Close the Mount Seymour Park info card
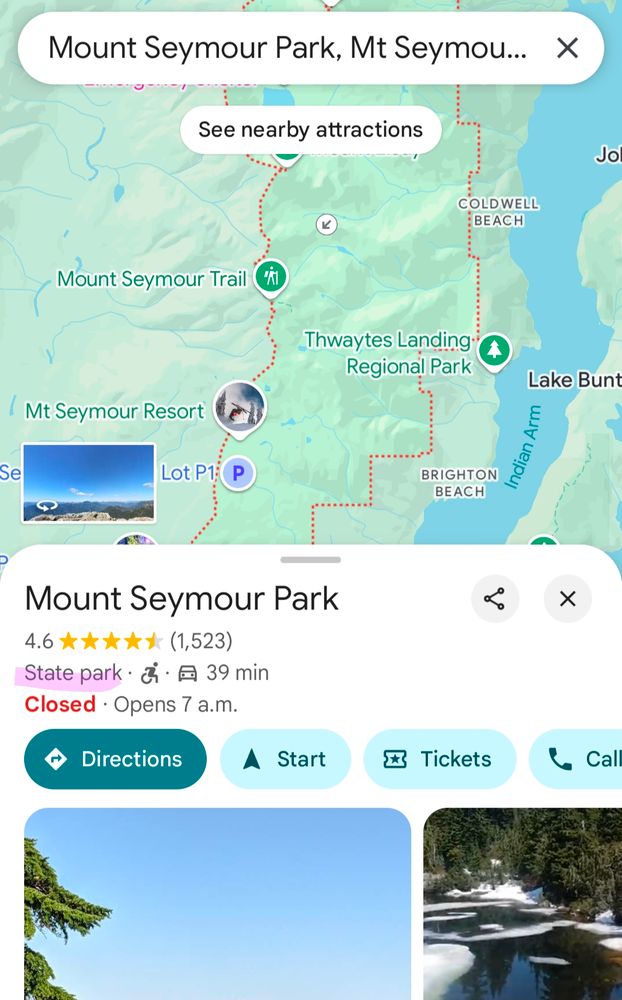The image size is (622, 1000). [567, 599]
